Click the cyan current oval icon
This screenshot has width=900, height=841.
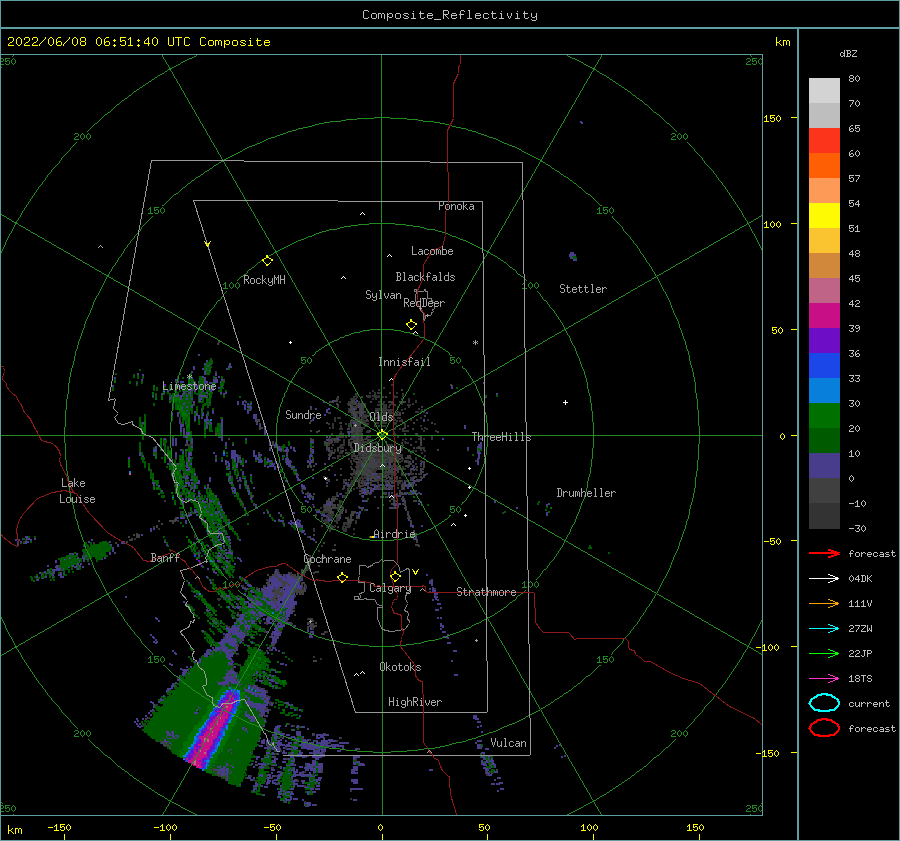(x=824, y=703)
